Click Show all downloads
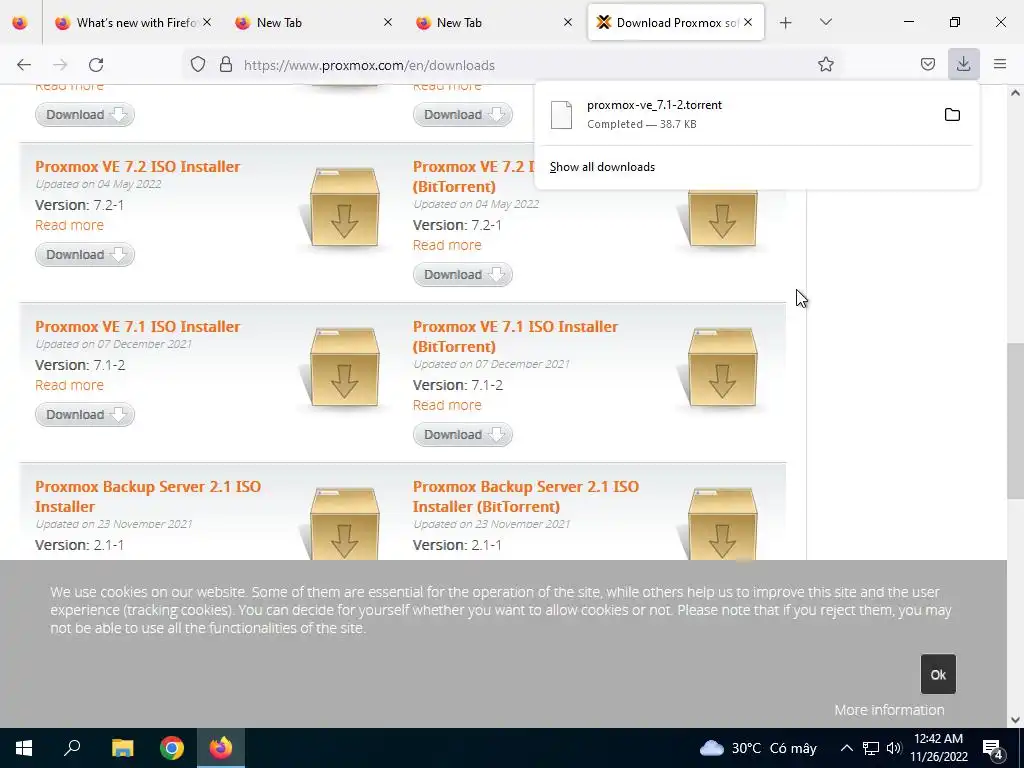 tap(602, 167)
